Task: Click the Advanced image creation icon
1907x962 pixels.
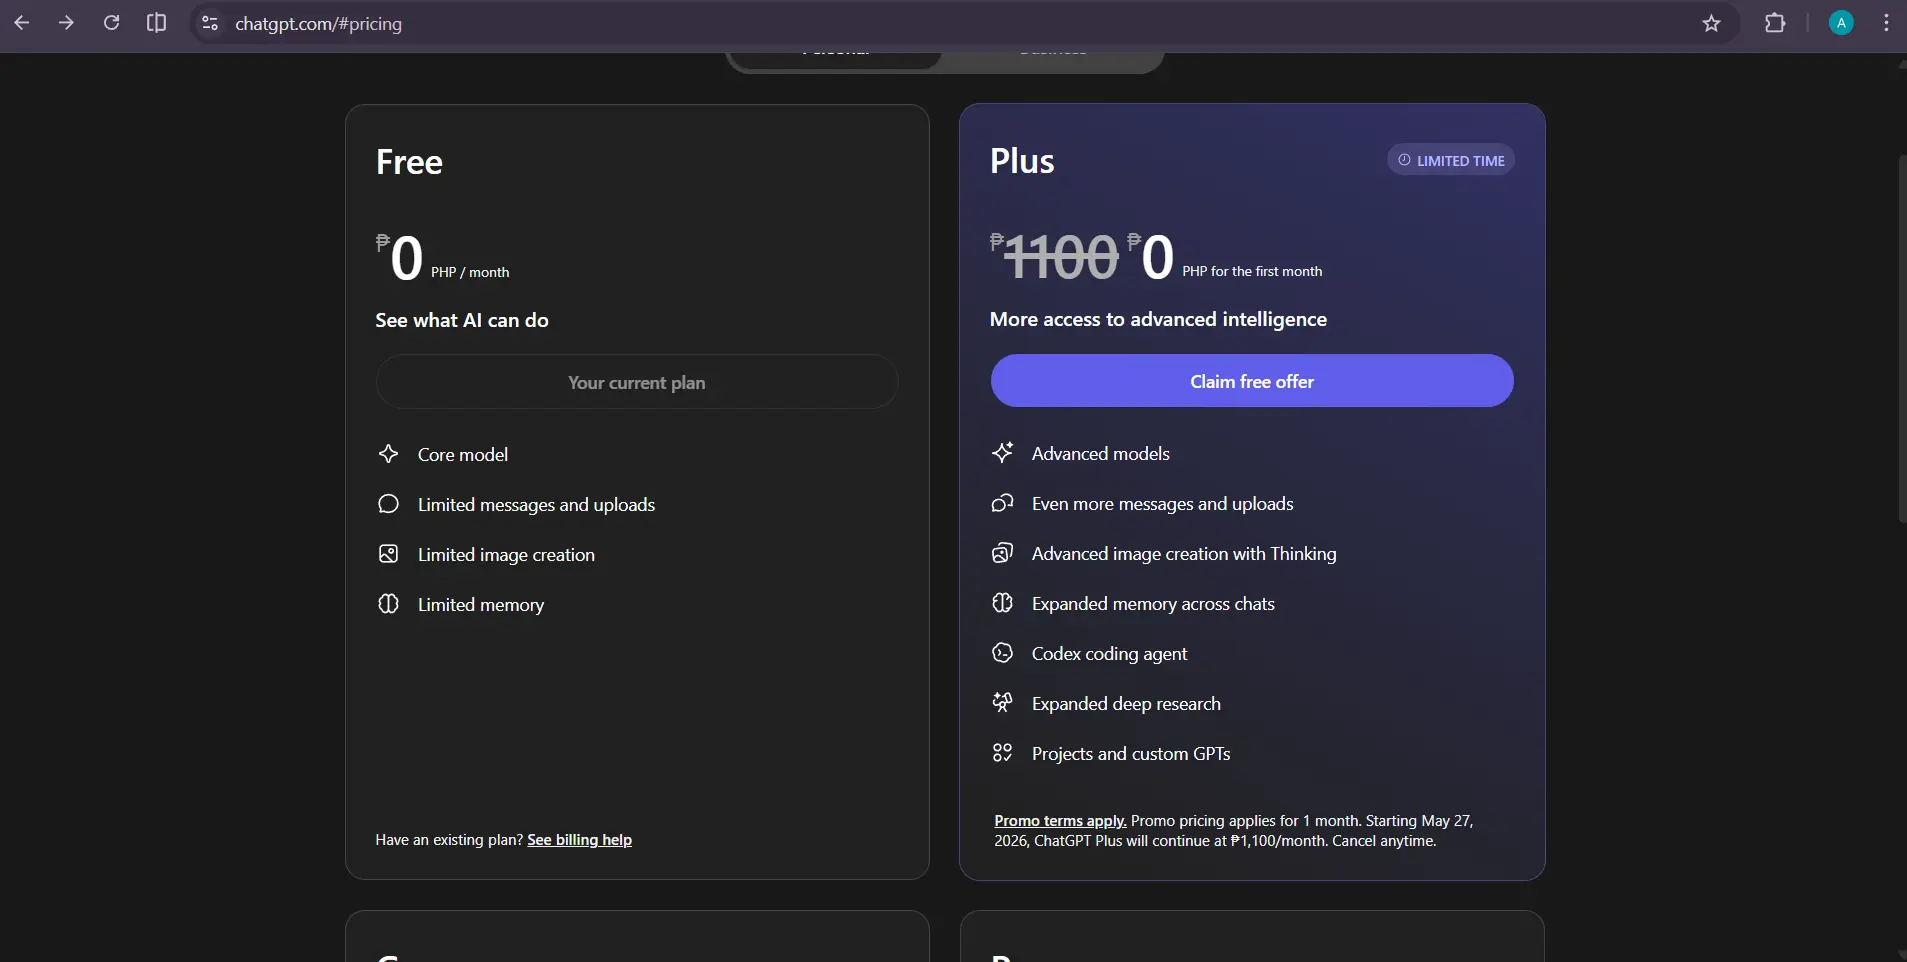Action: coord(1002,553)
